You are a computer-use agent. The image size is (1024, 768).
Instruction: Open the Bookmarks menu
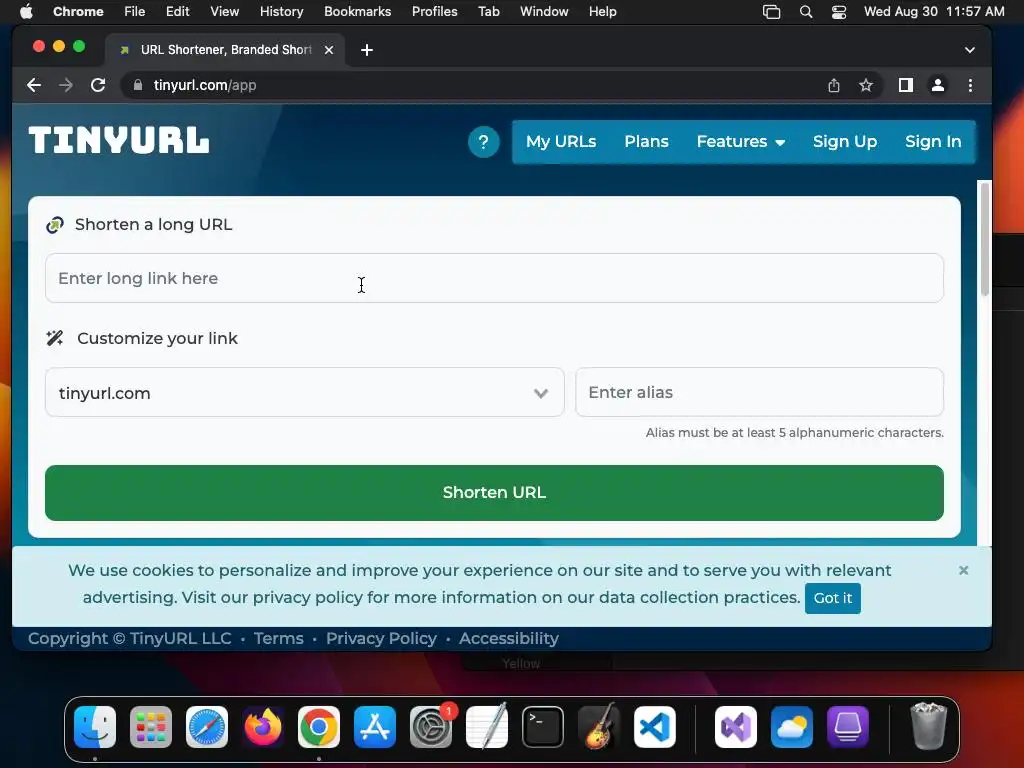coord(357,11)
